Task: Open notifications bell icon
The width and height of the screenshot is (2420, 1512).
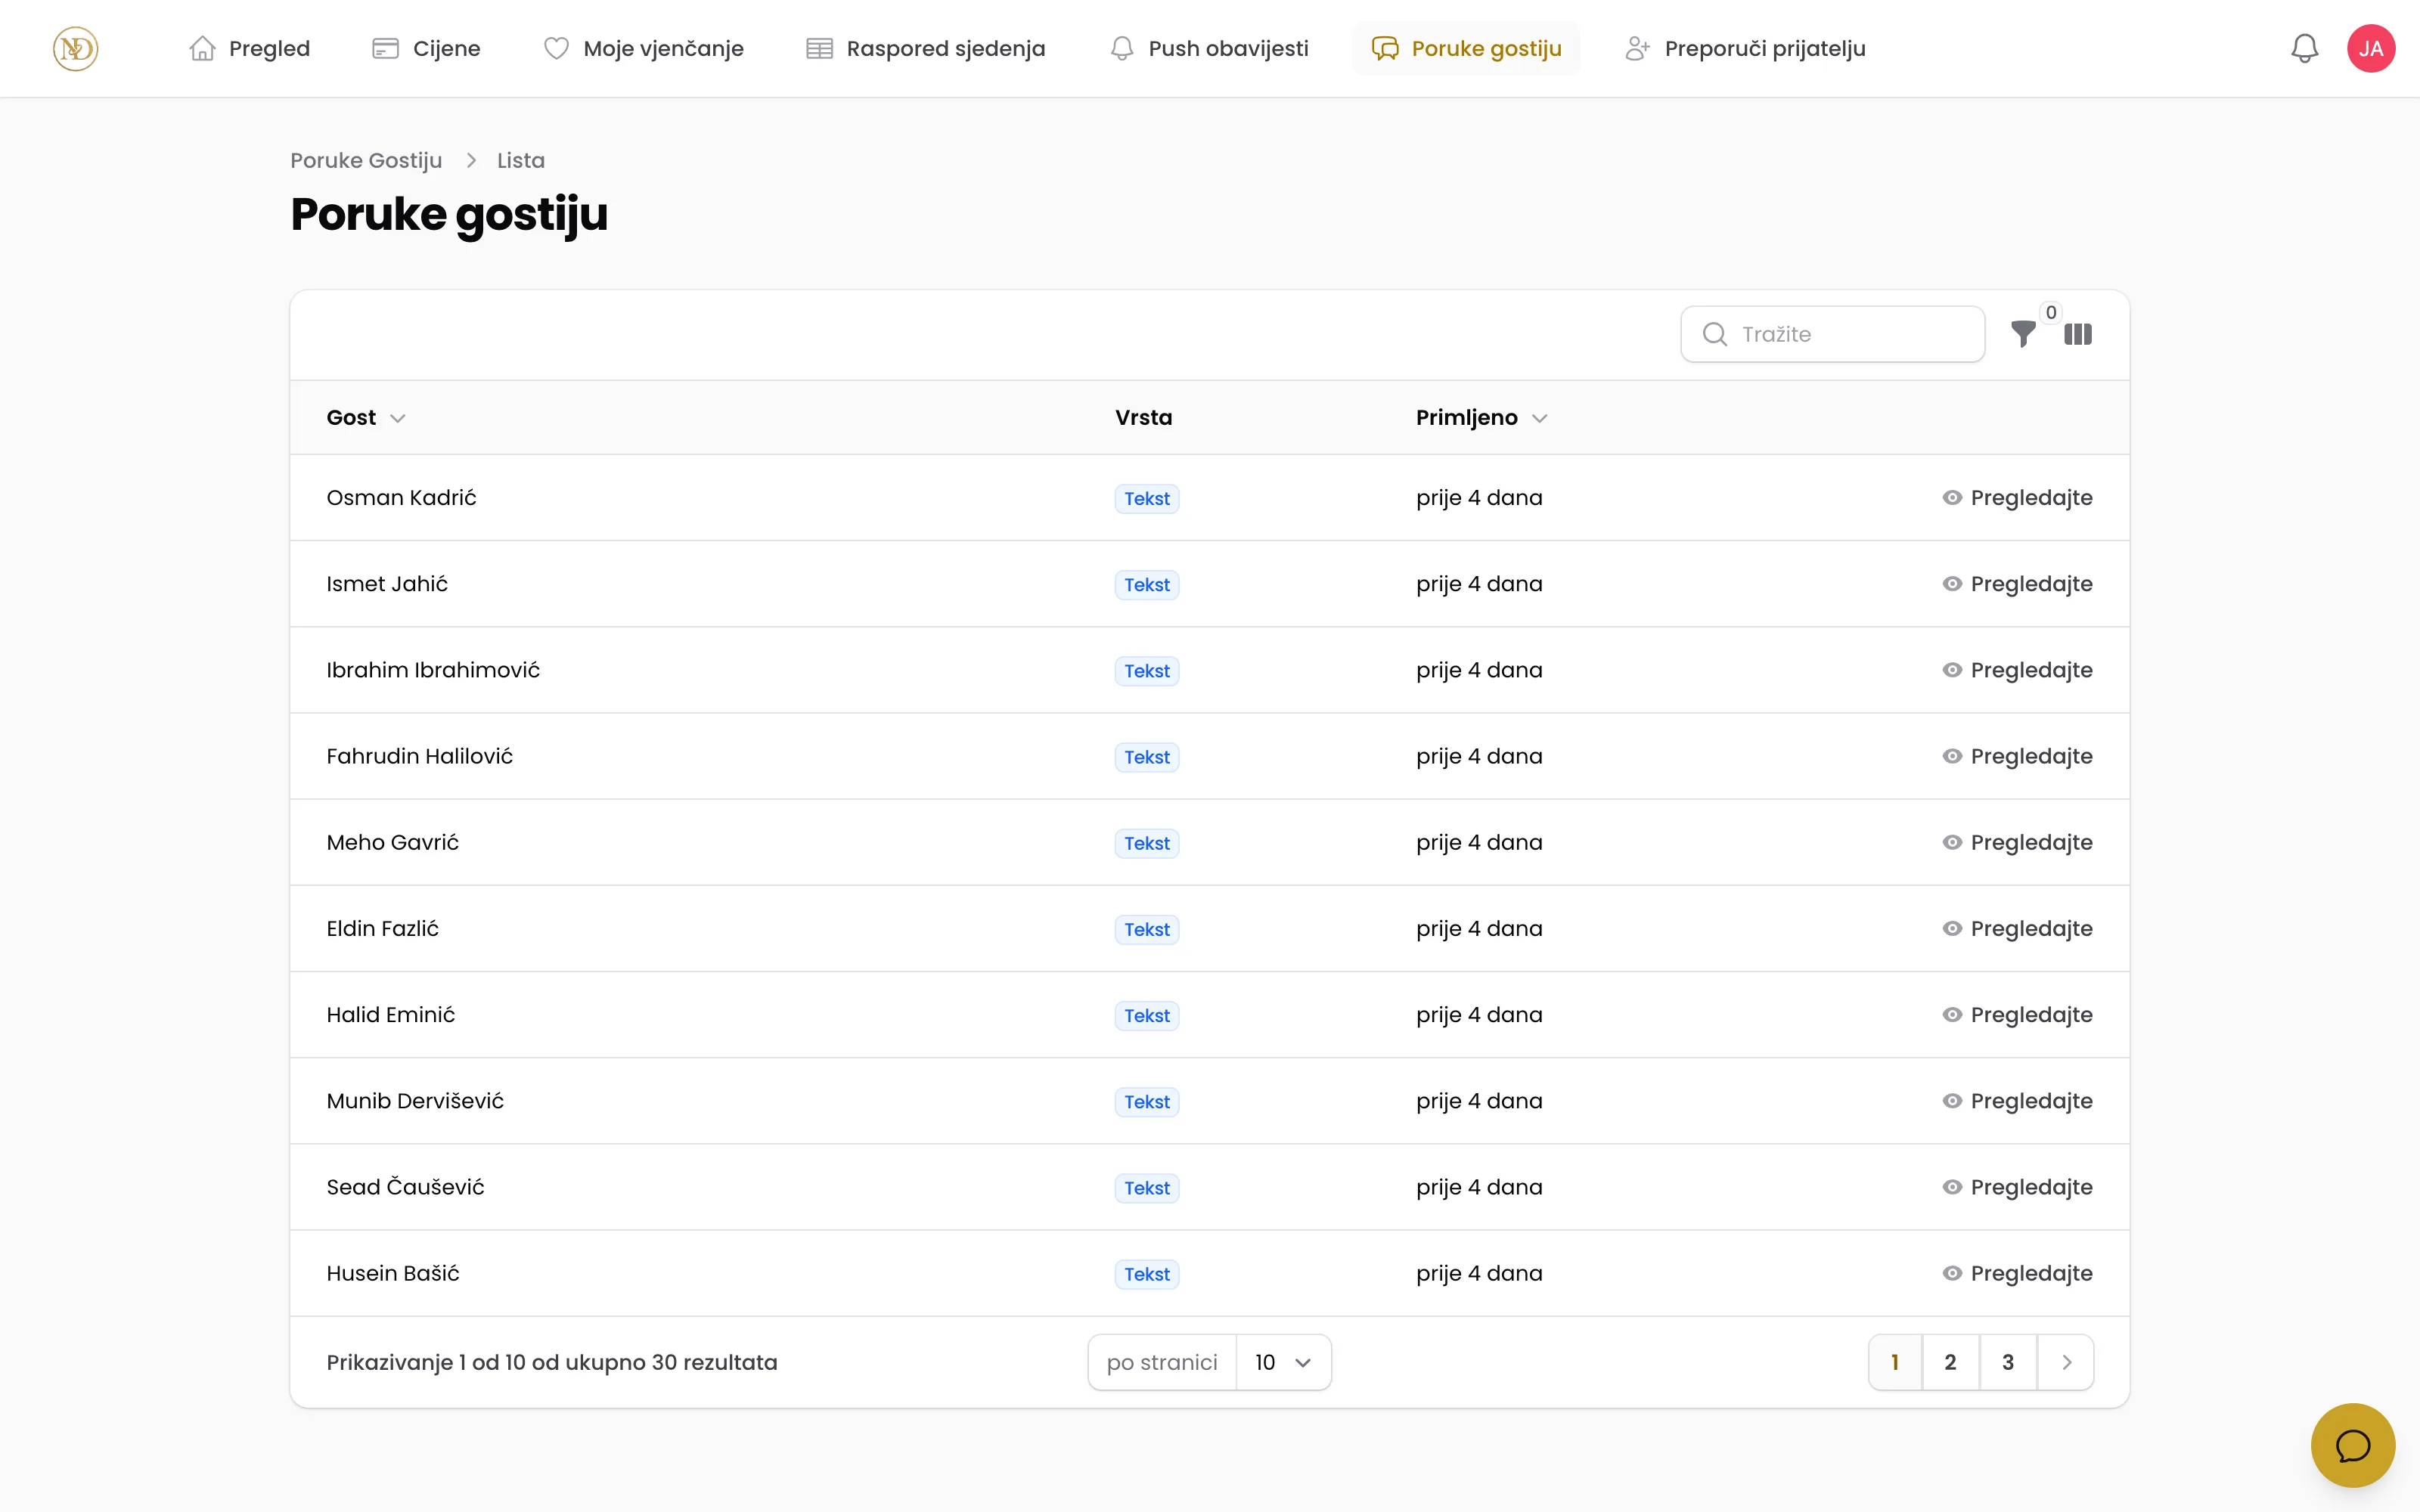Action: click(2304, 48)
